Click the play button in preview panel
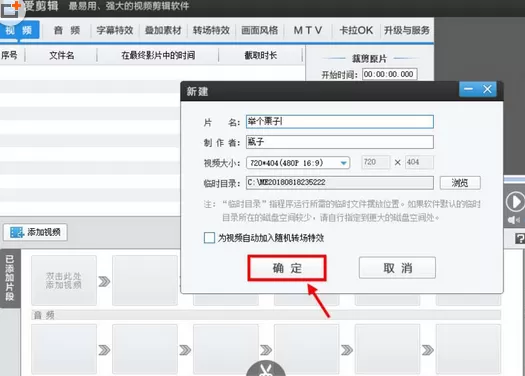This screenshot has width=525, height=376. click(515, 202)
